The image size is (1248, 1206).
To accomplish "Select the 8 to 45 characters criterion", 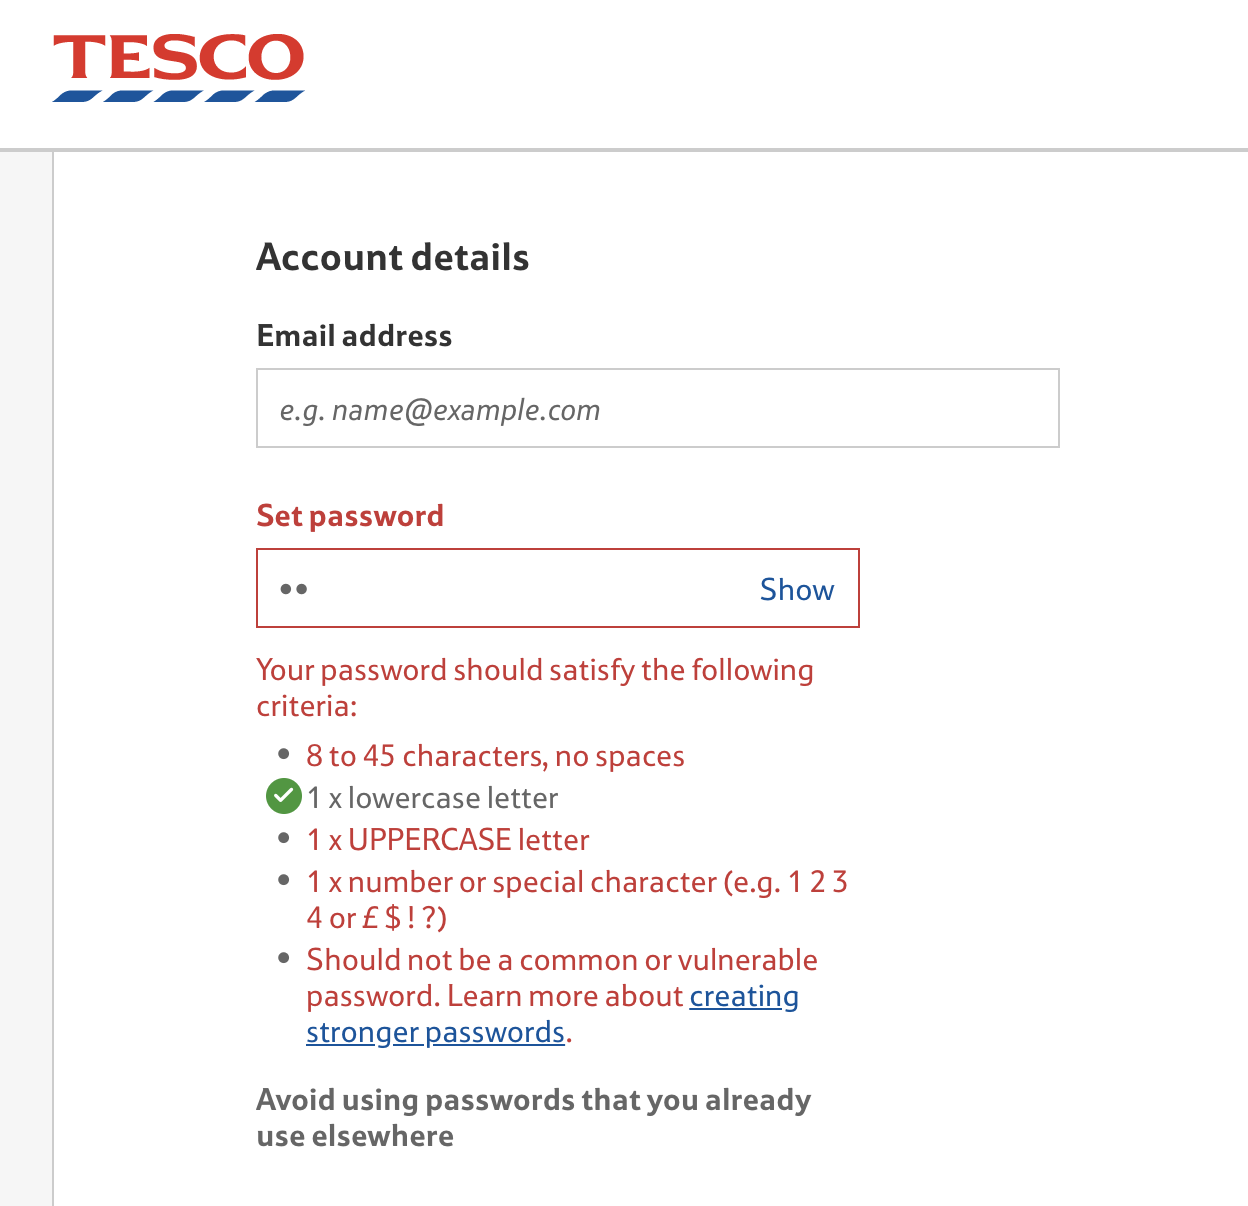I will click(495, 756).
